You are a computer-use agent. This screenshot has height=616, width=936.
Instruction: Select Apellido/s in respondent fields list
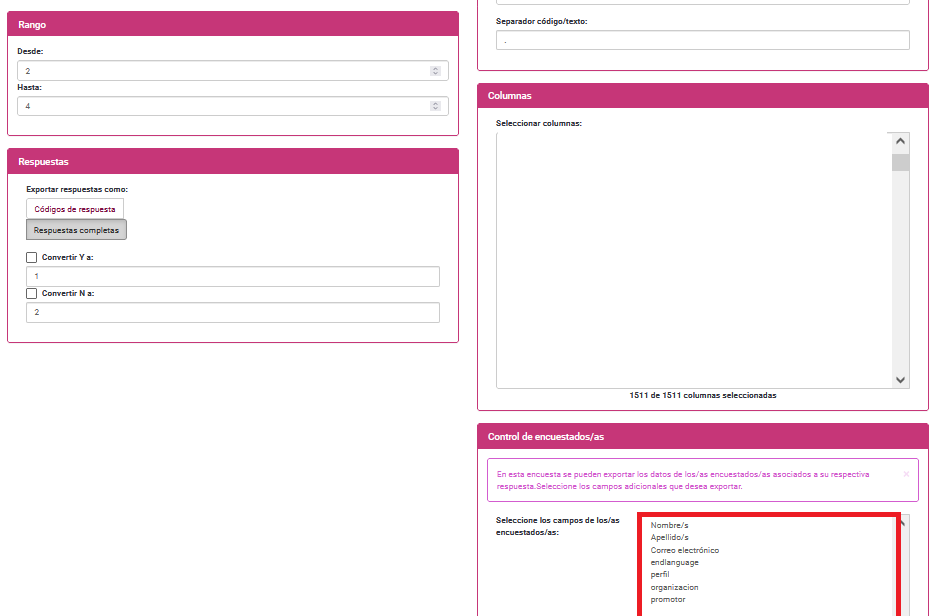pyautogui.click(x=669, y=538)
